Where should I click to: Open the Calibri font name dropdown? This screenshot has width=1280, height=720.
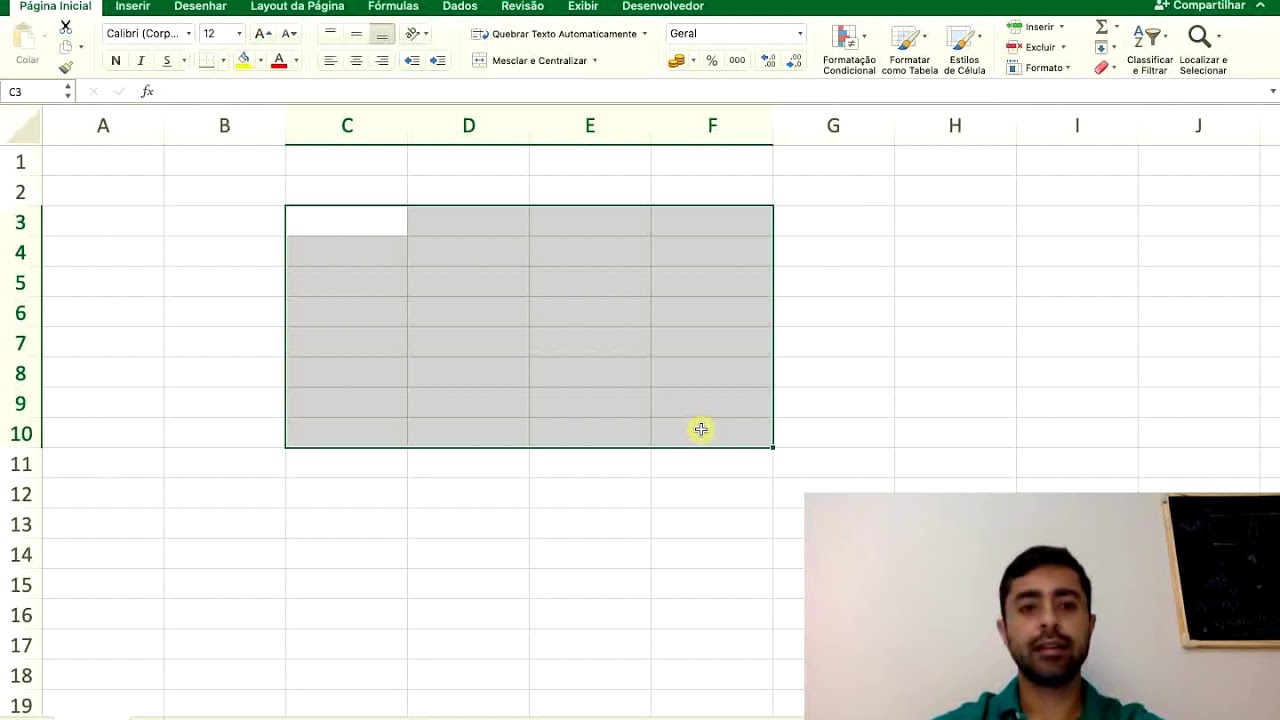(x=188, y=34)
